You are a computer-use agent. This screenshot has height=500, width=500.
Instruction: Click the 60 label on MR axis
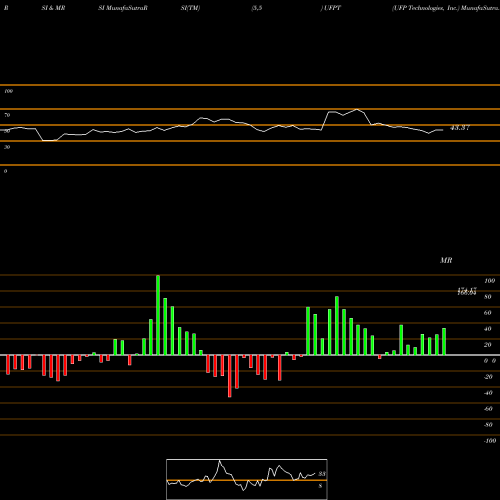[x=488, y=313]
